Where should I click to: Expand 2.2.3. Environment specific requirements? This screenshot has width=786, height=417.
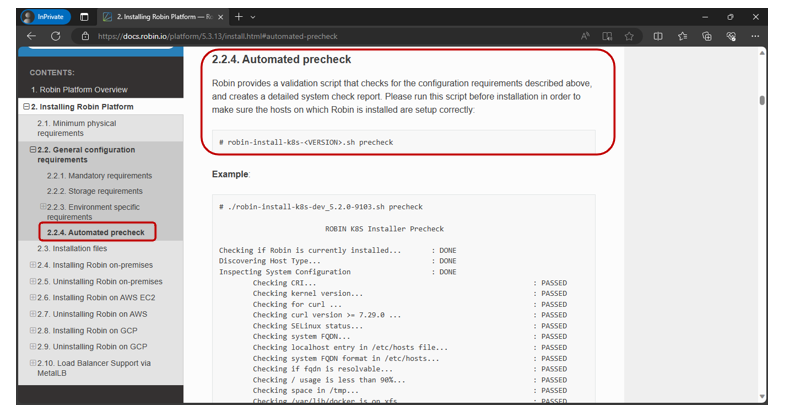[43, 206]
